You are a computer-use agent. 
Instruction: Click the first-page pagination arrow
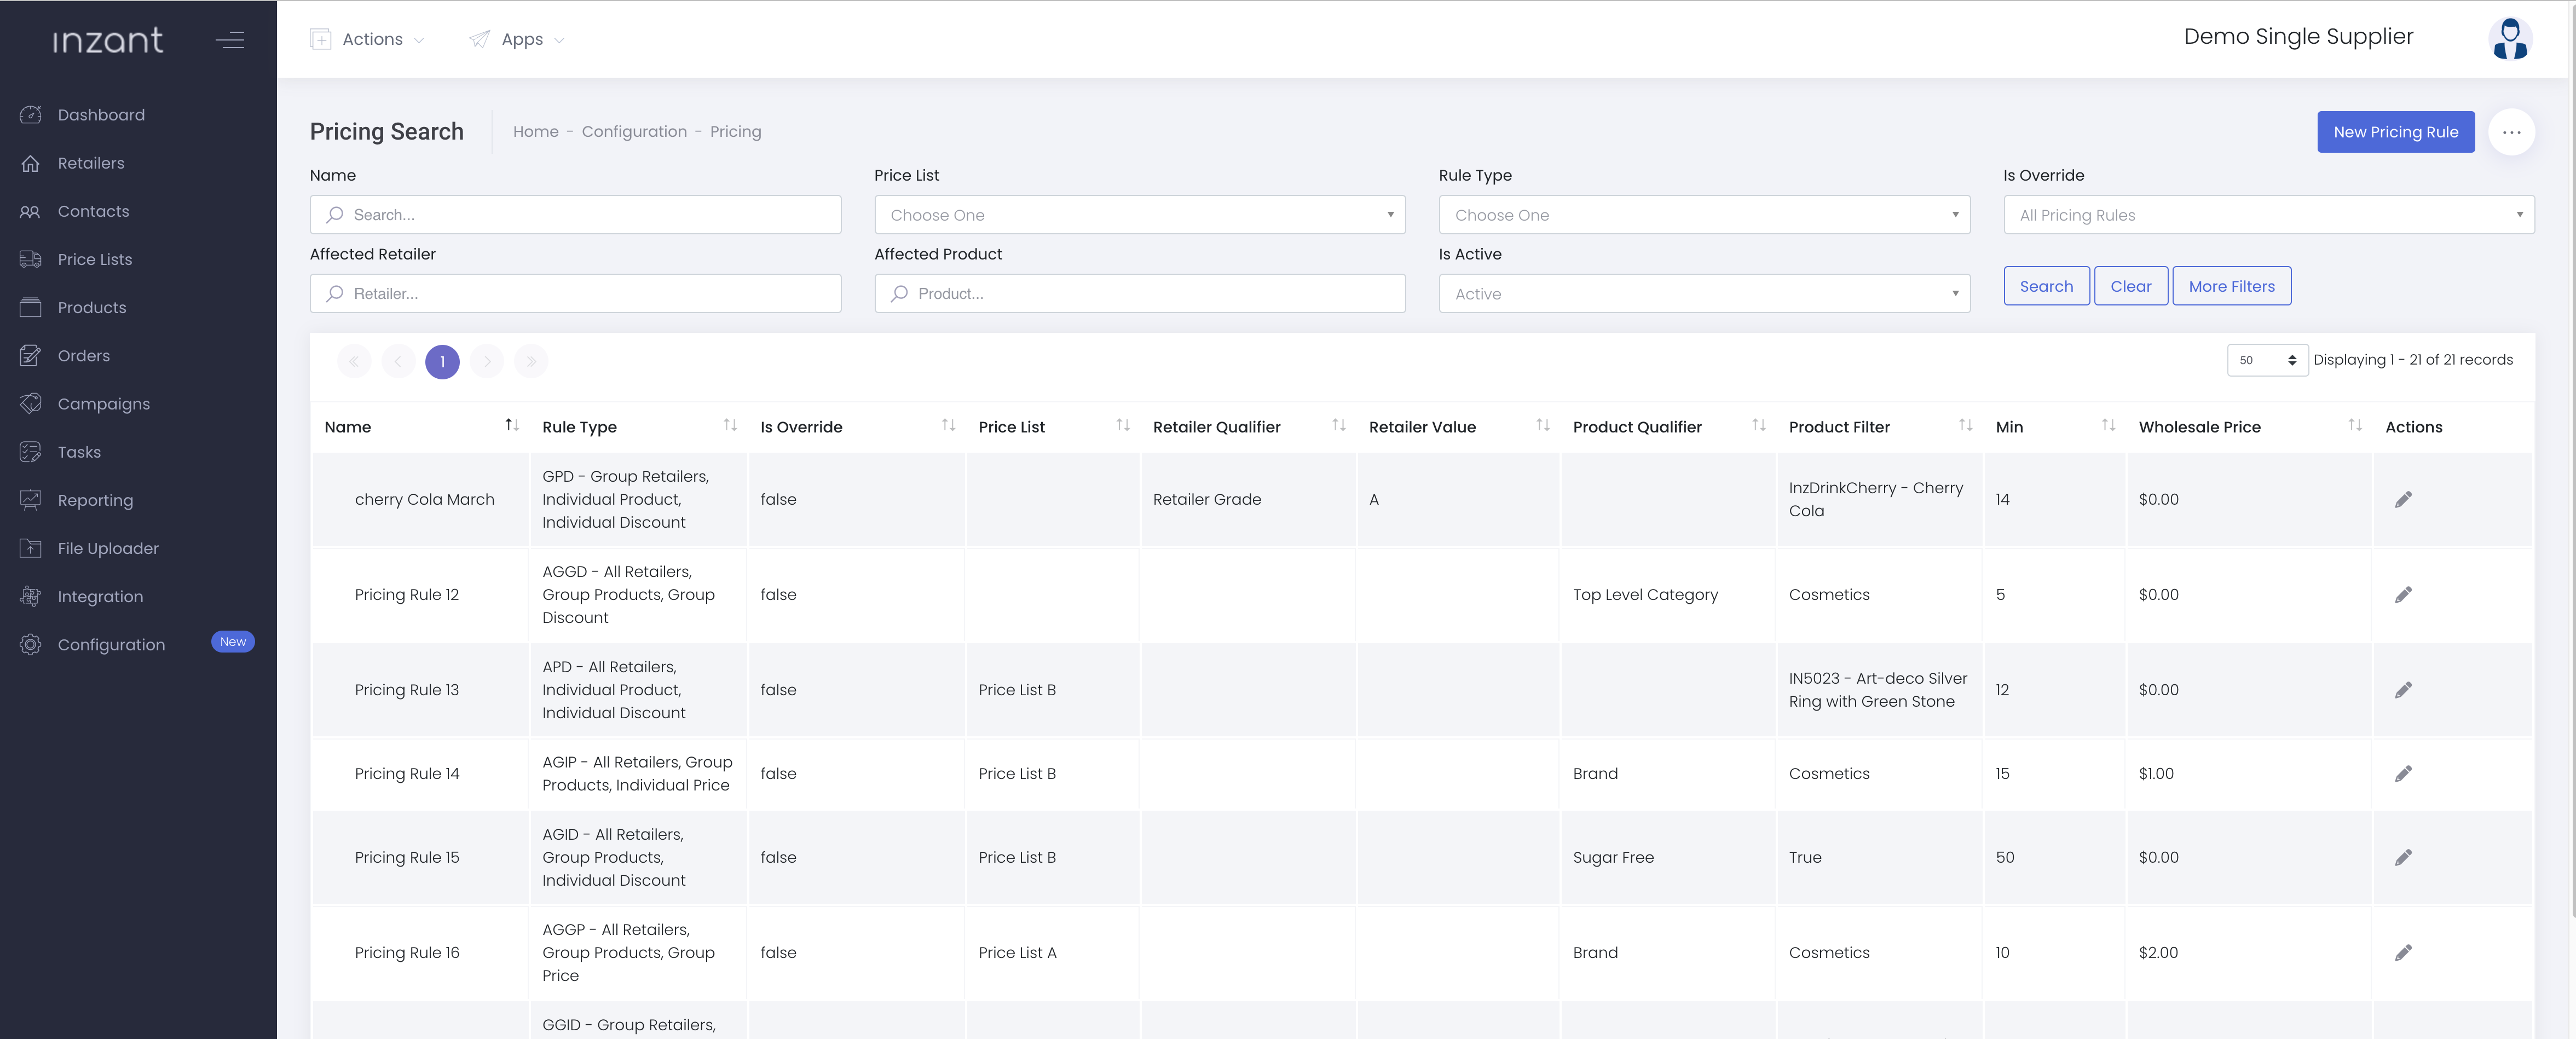click(354, 361)
